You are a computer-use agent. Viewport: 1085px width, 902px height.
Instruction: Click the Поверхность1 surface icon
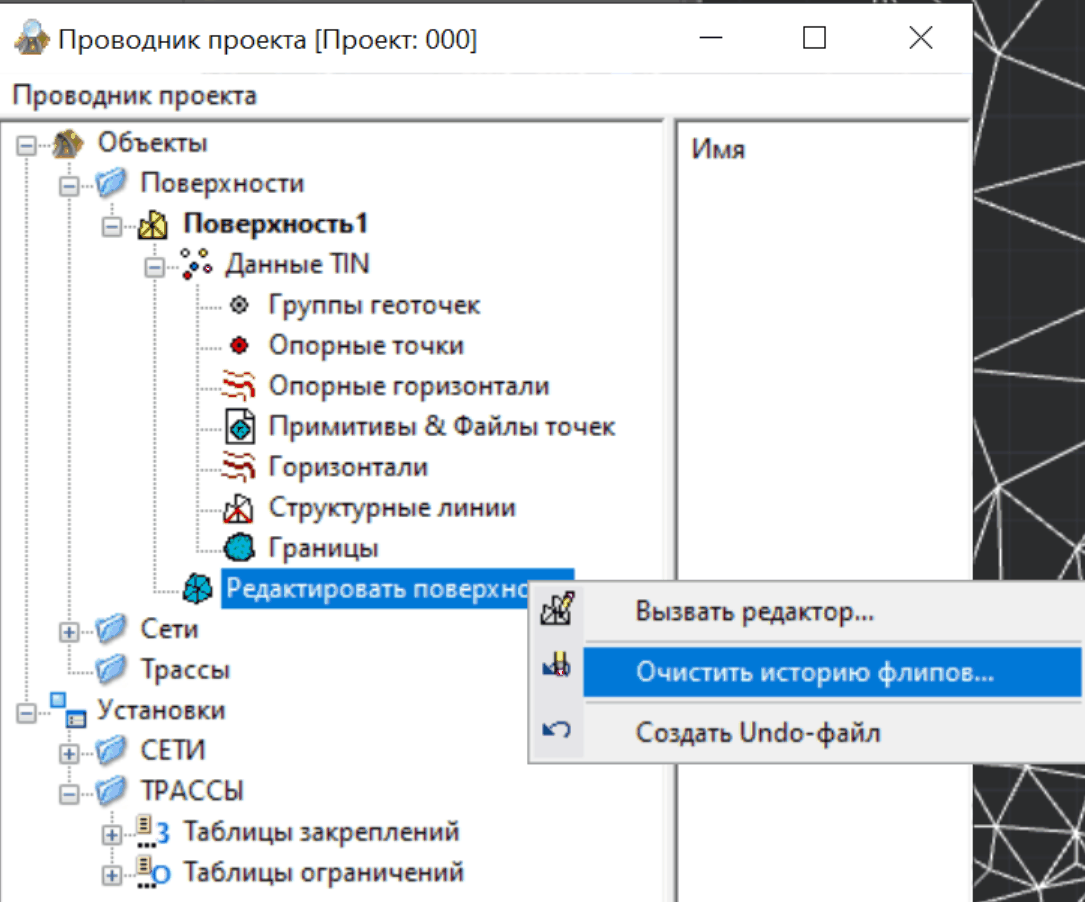153,224
